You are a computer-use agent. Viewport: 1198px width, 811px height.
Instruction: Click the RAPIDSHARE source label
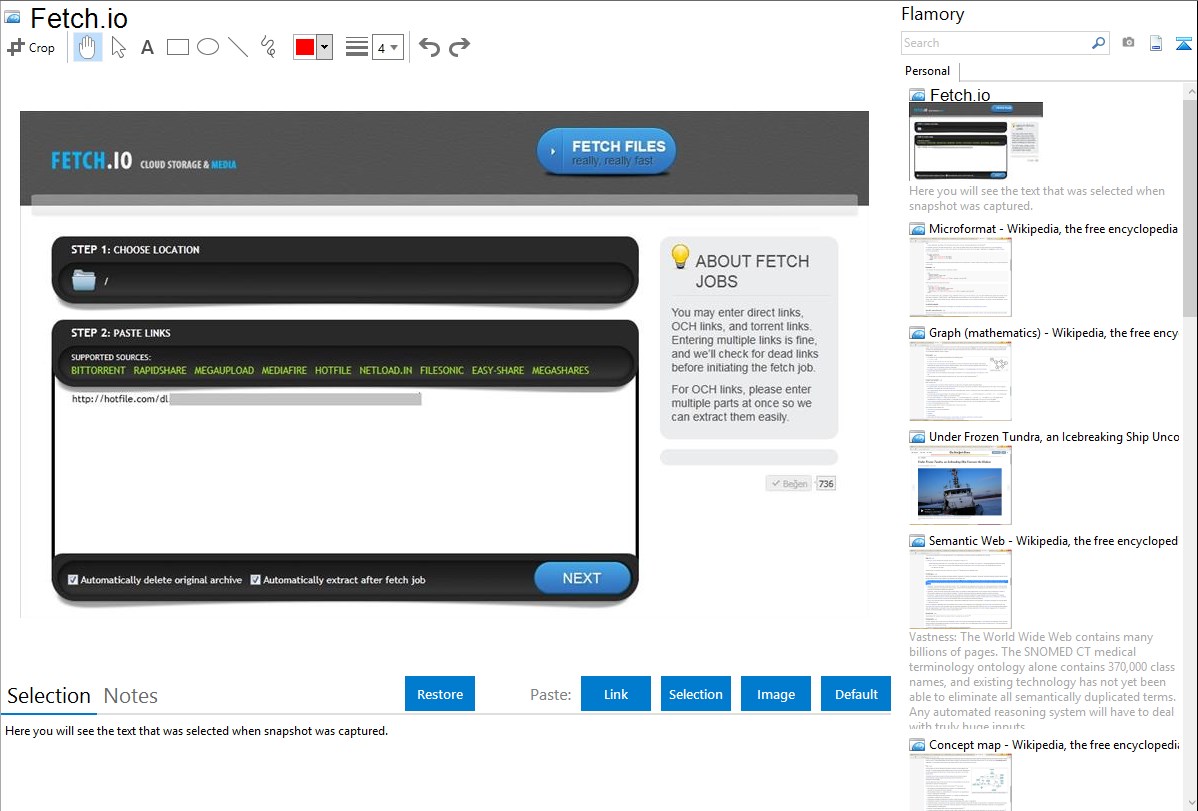(x=160, y=371)
